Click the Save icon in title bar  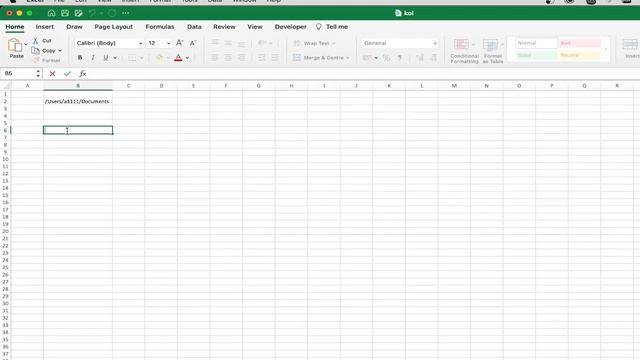pos(65,13)
